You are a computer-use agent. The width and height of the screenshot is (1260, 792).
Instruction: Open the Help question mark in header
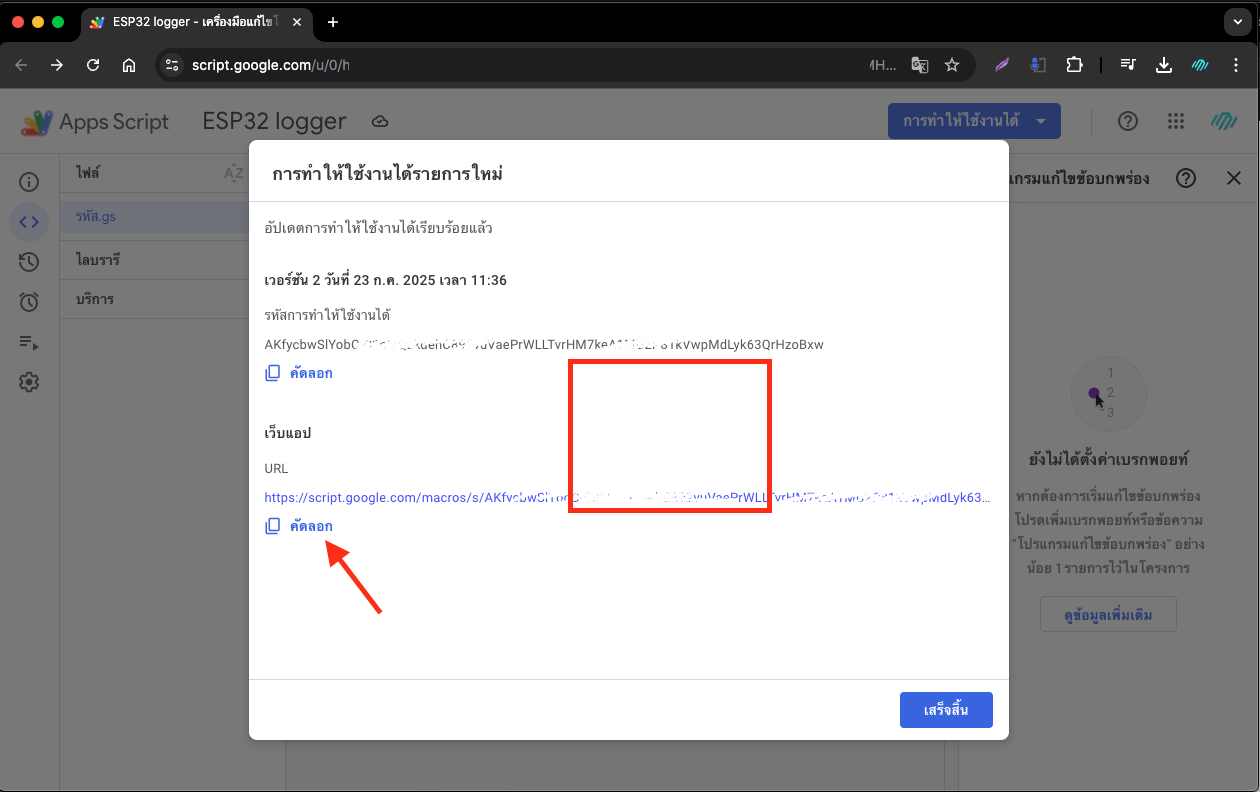1128,121
